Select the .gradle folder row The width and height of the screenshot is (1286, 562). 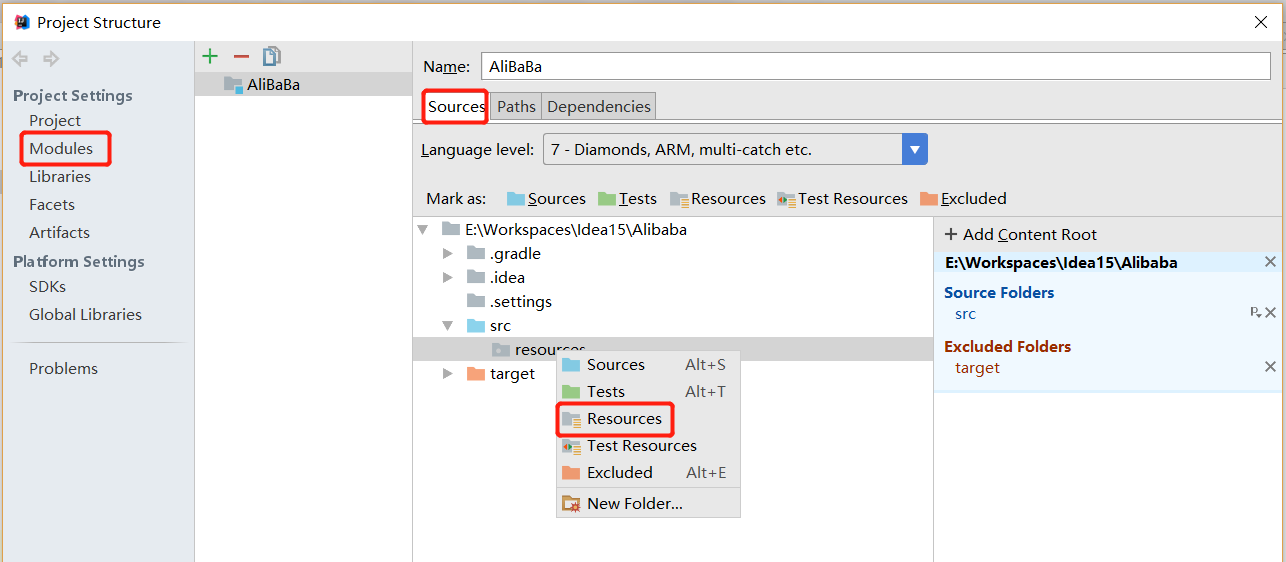pos(504,253)
